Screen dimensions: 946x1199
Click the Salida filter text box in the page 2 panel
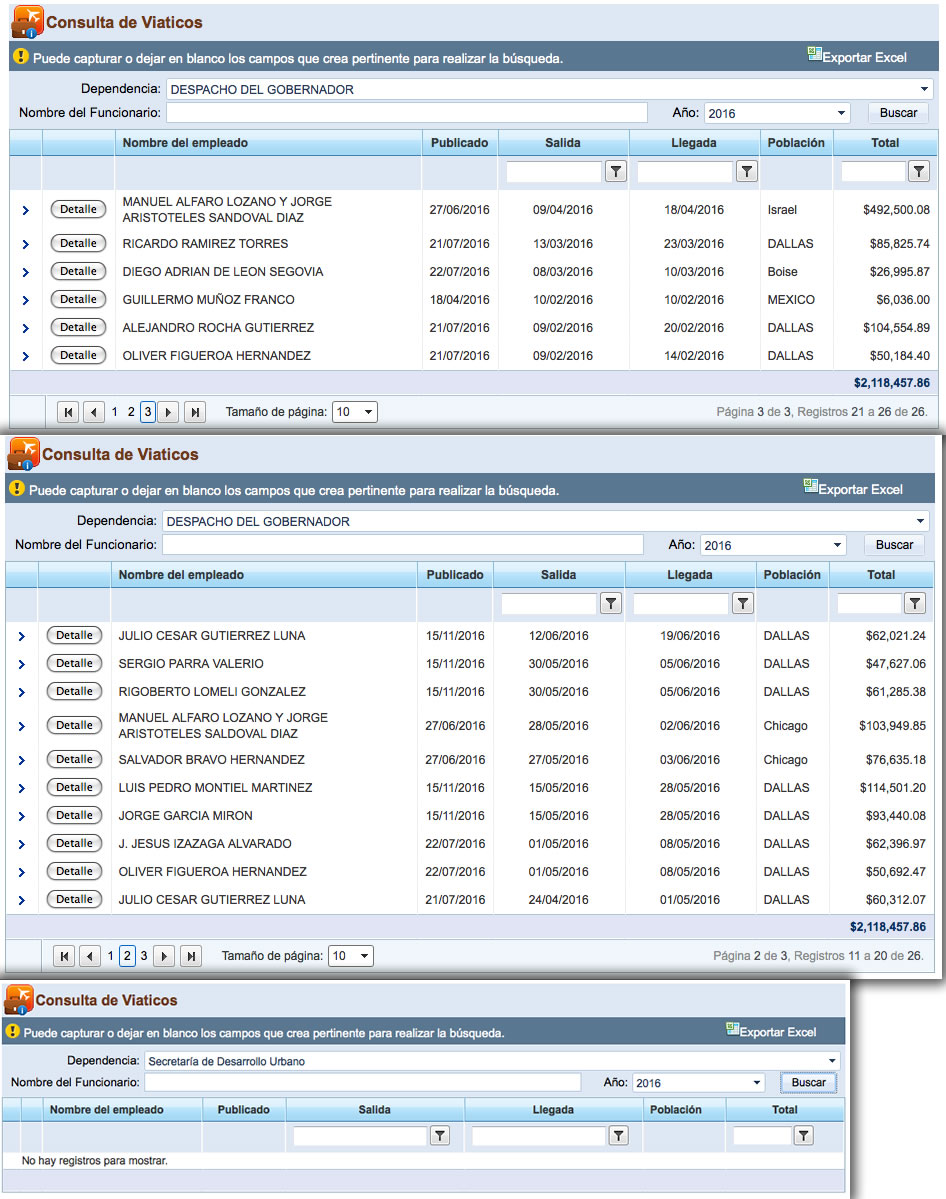pyautogui.click(x=549, y=603)
